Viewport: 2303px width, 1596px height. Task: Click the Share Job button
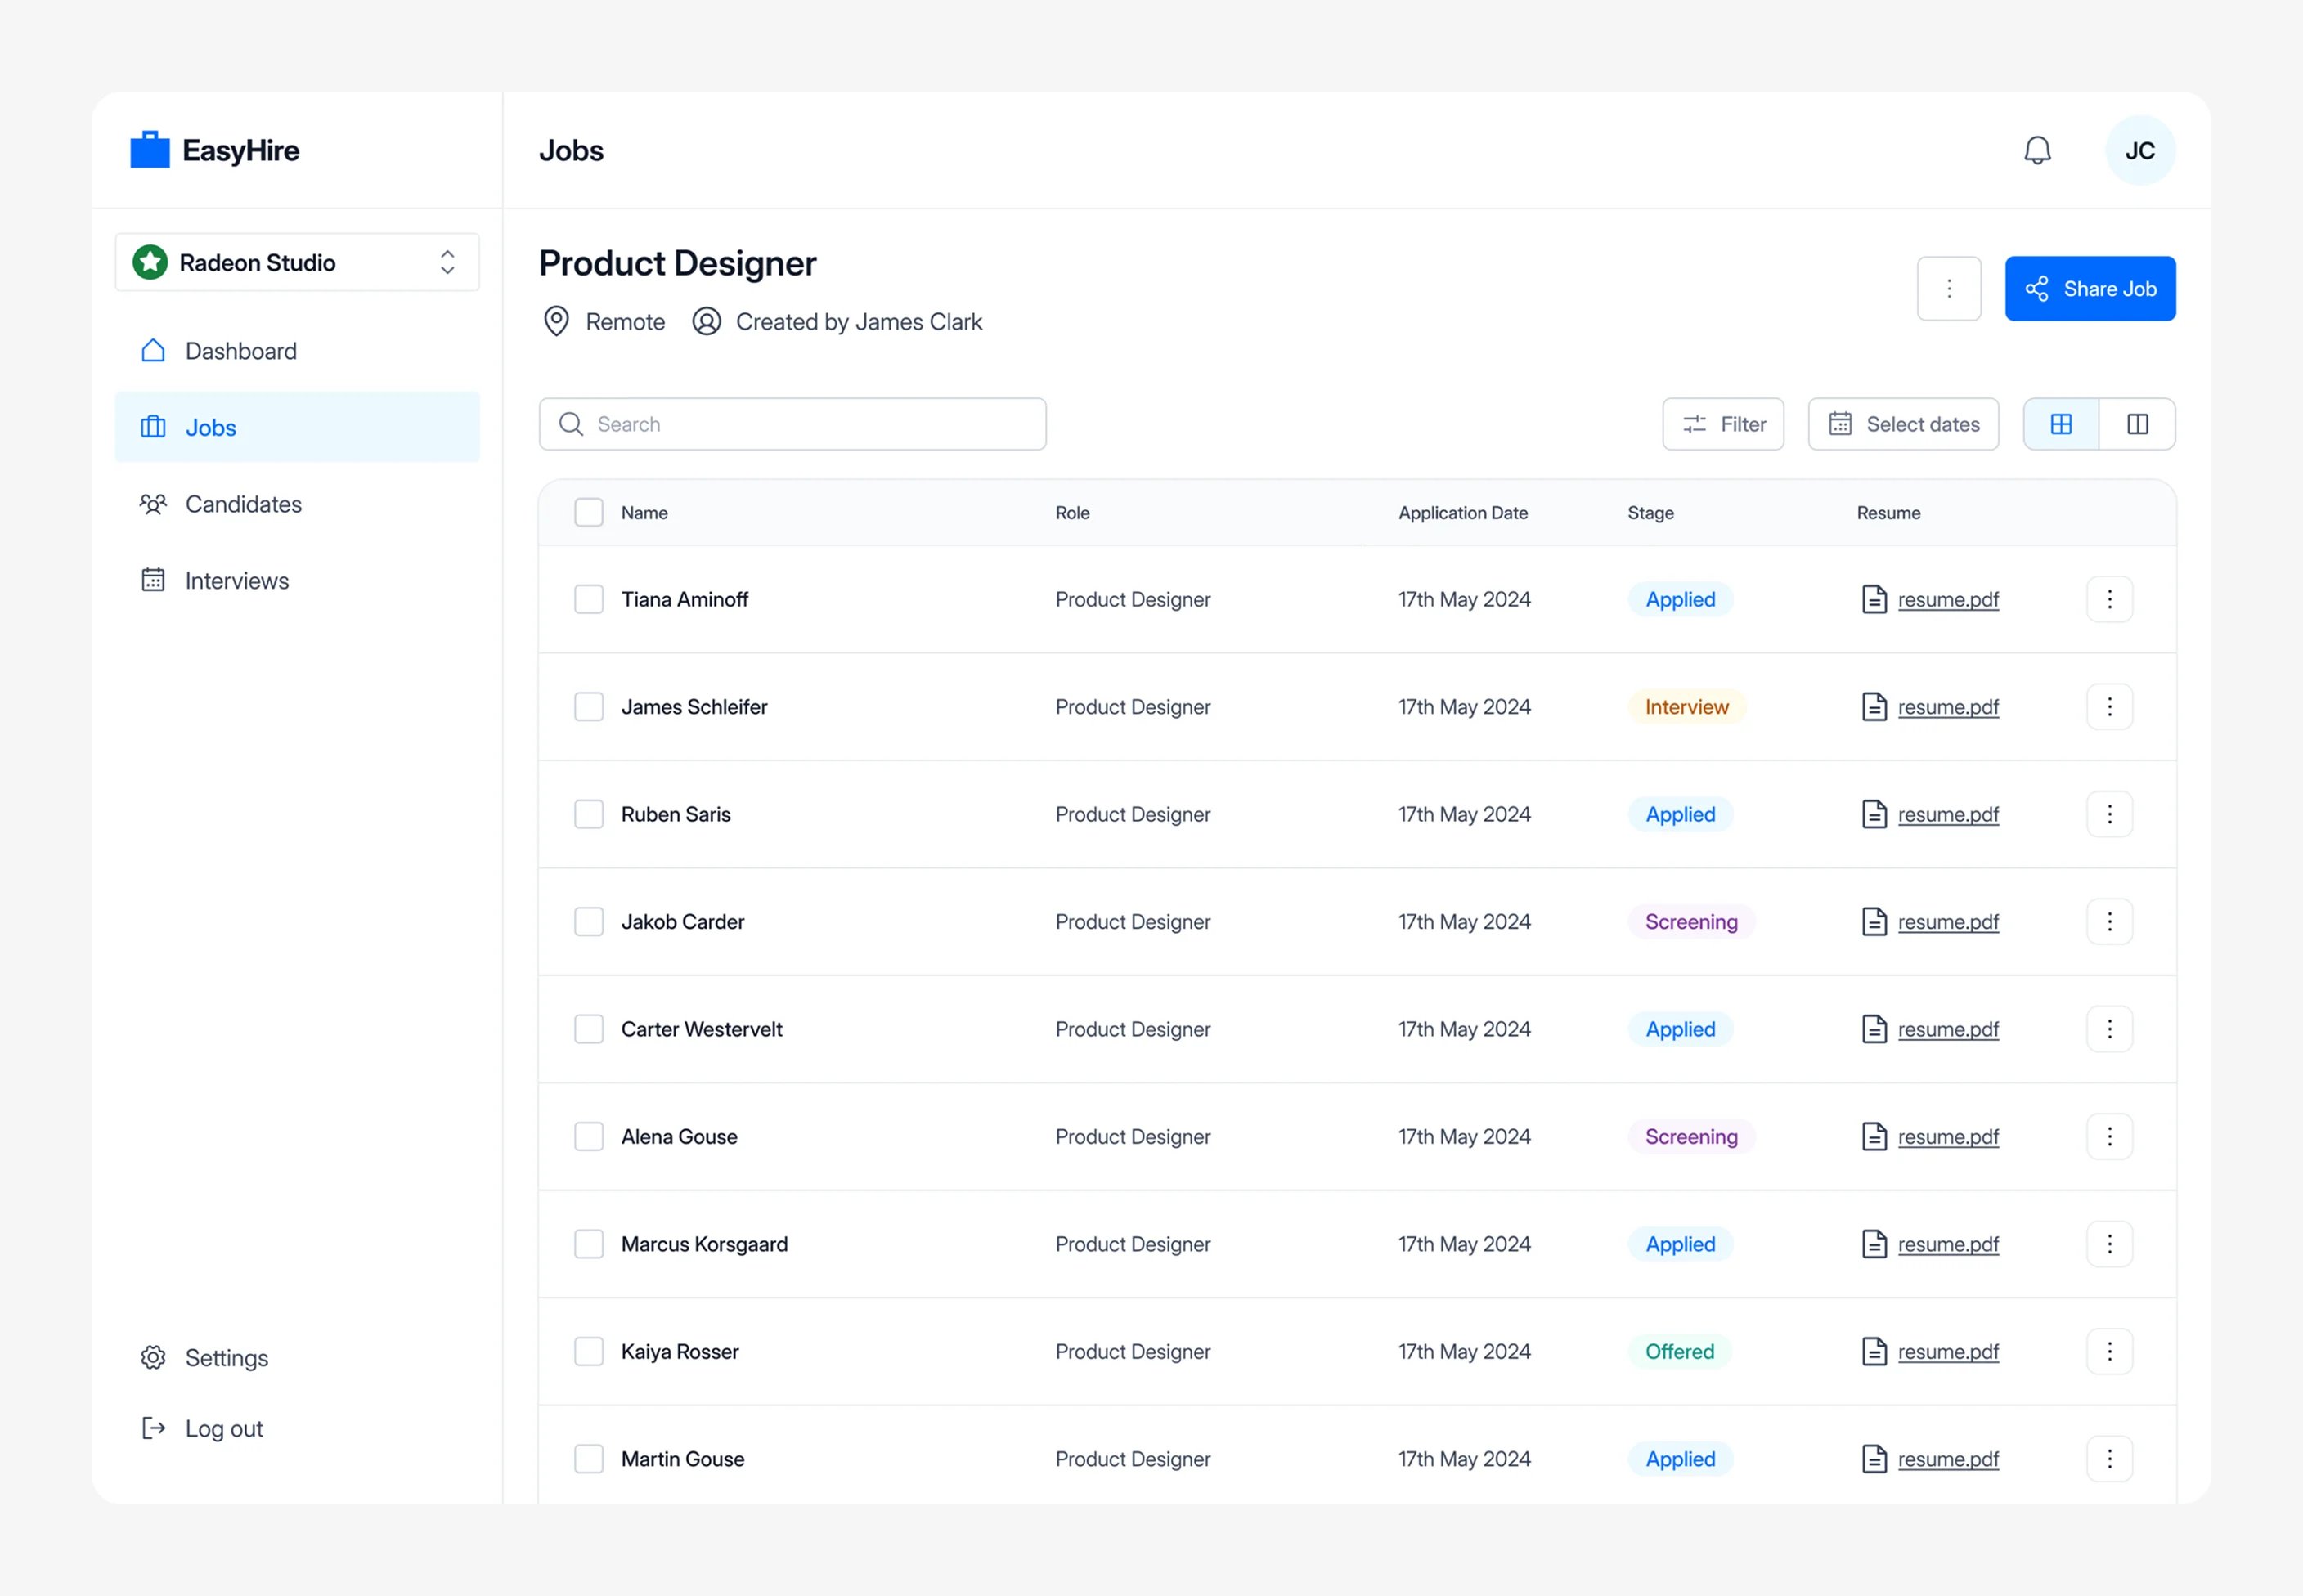click(x=2090, y=289)
